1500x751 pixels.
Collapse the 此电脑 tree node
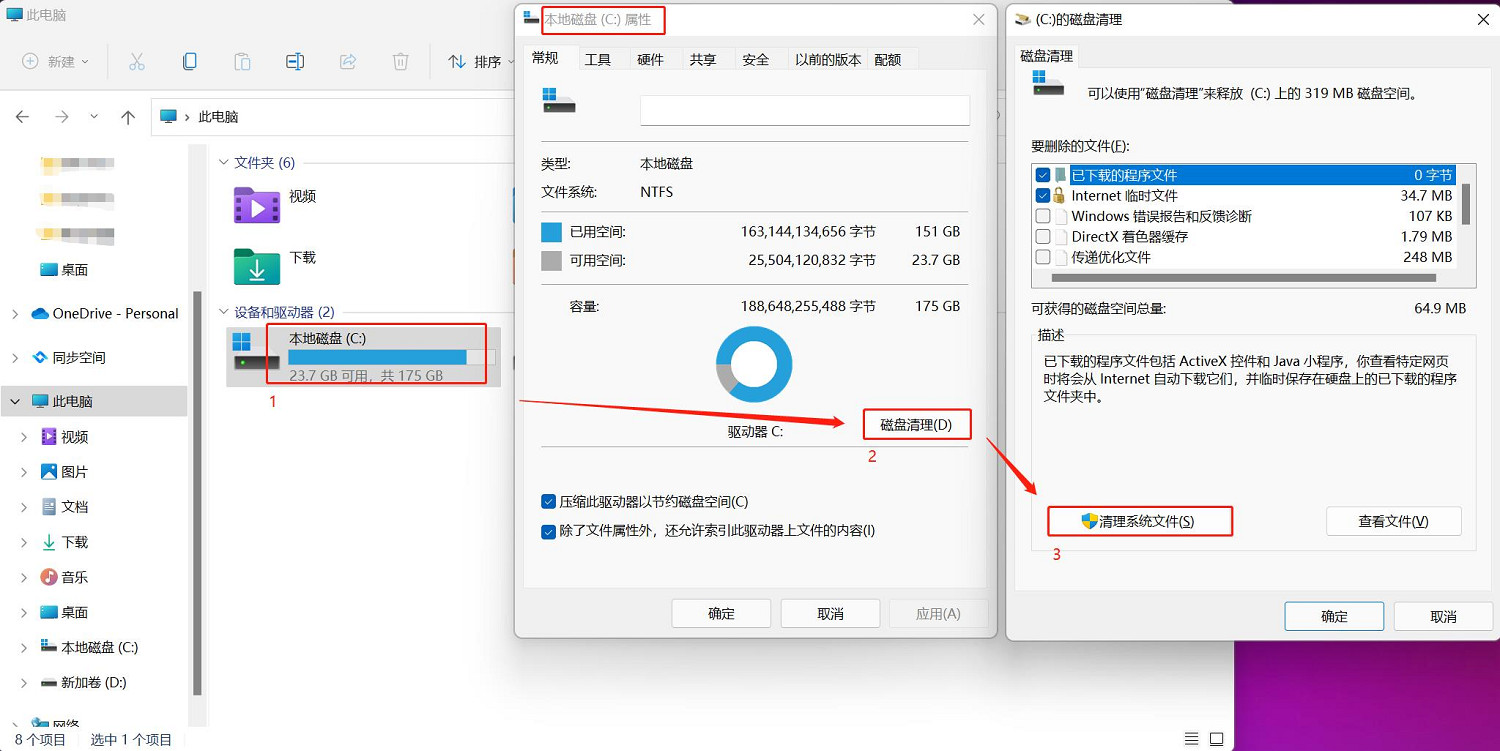(15, 402)
